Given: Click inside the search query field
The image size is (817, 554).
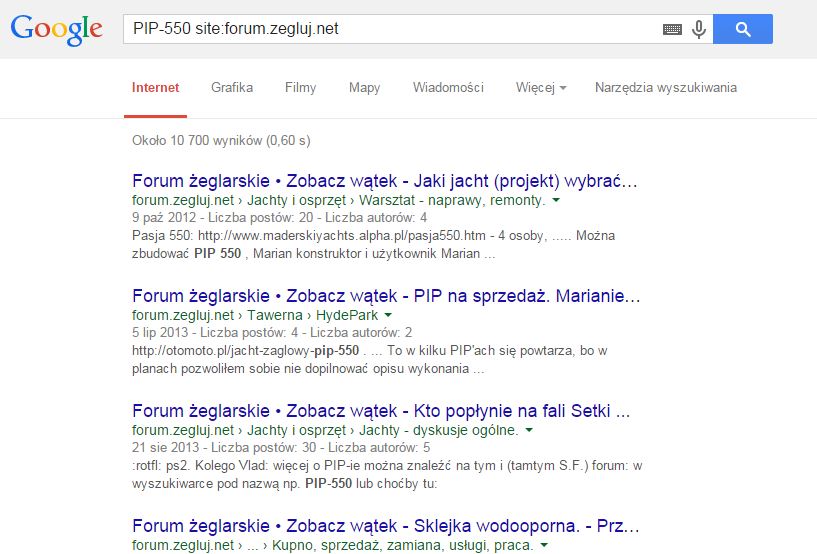Looking at the screenshot, I should coord(390,29).
